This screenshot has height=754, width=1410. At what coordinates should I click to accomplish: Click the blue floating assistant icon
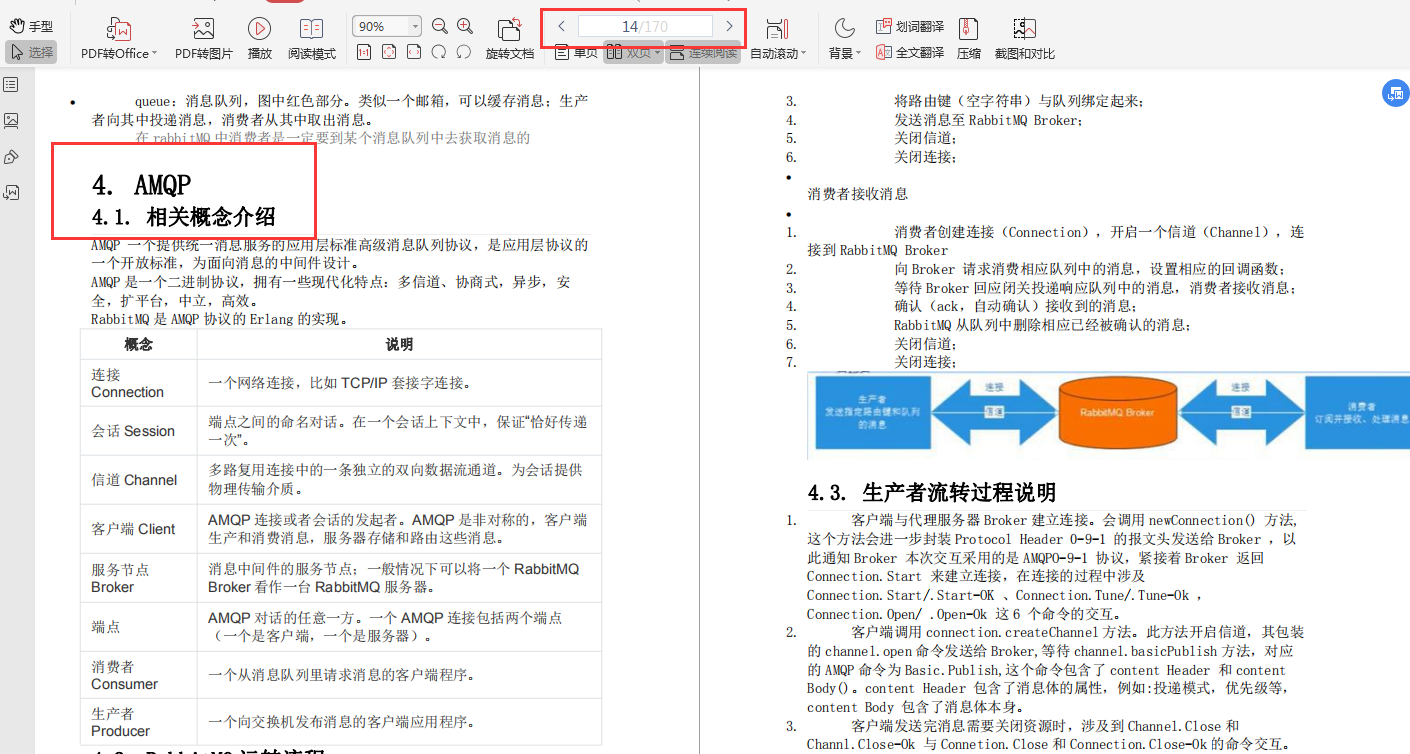tap(1394, 93)
